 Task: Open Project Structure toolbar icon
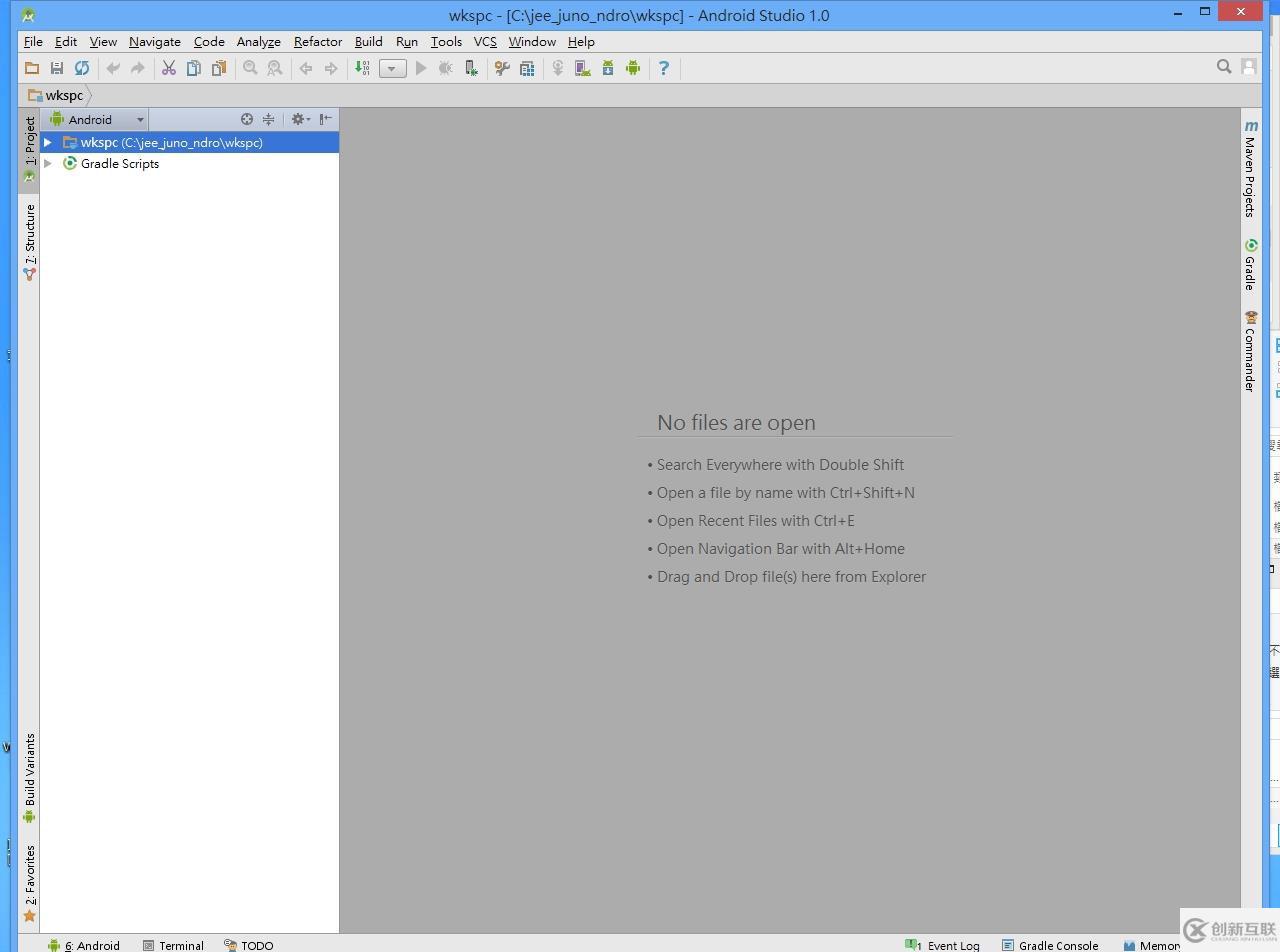coord(527,68)
